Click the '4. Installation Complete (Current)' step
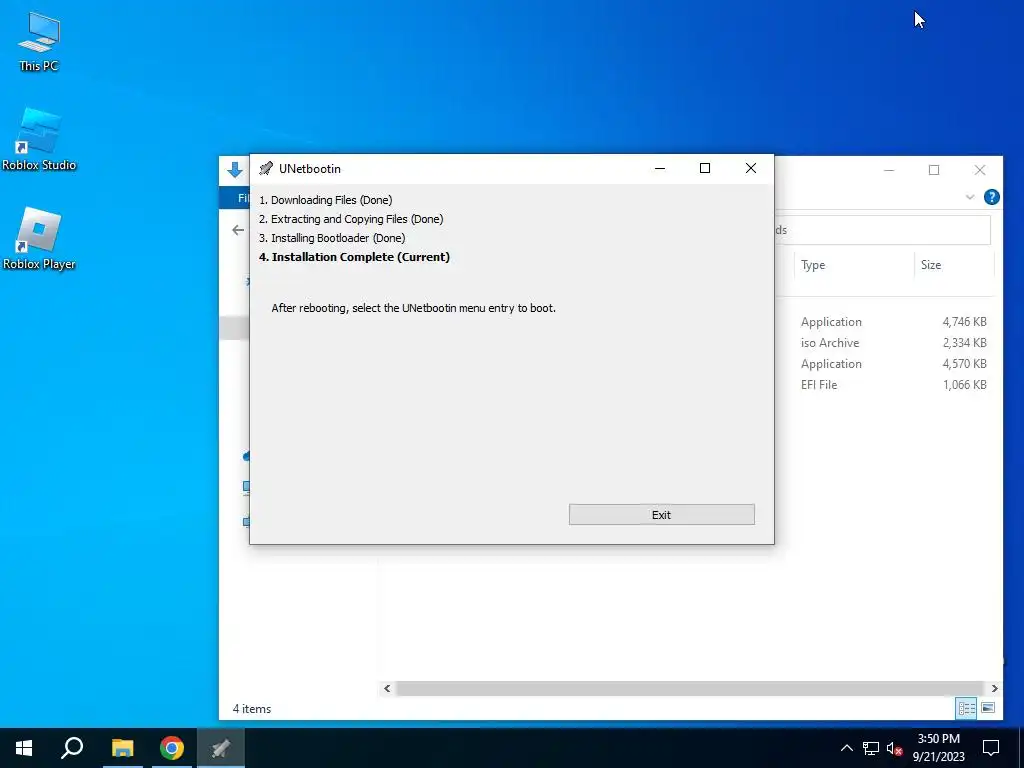Viewport: 1024px width, 768px height. (355, 257)
